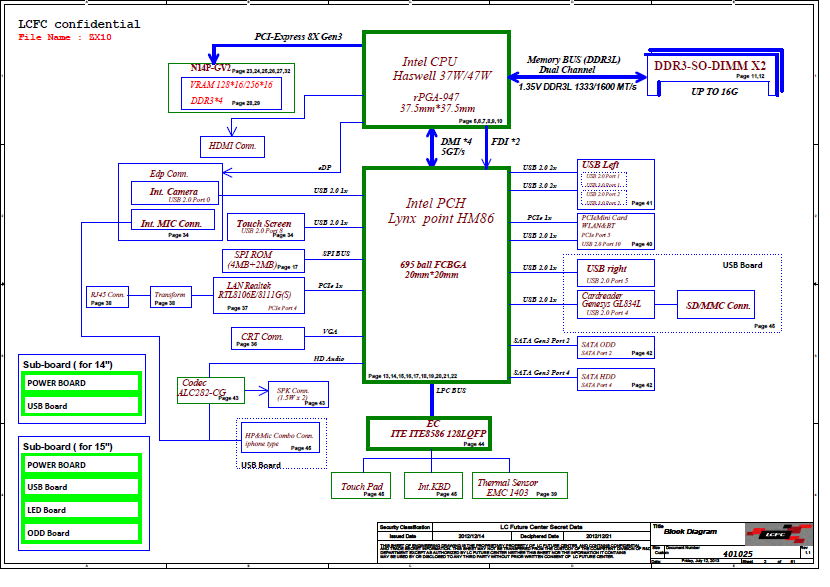Select the CRT Conn. block
The height and width of the screenshot is (587, 830).
point(268,338)
